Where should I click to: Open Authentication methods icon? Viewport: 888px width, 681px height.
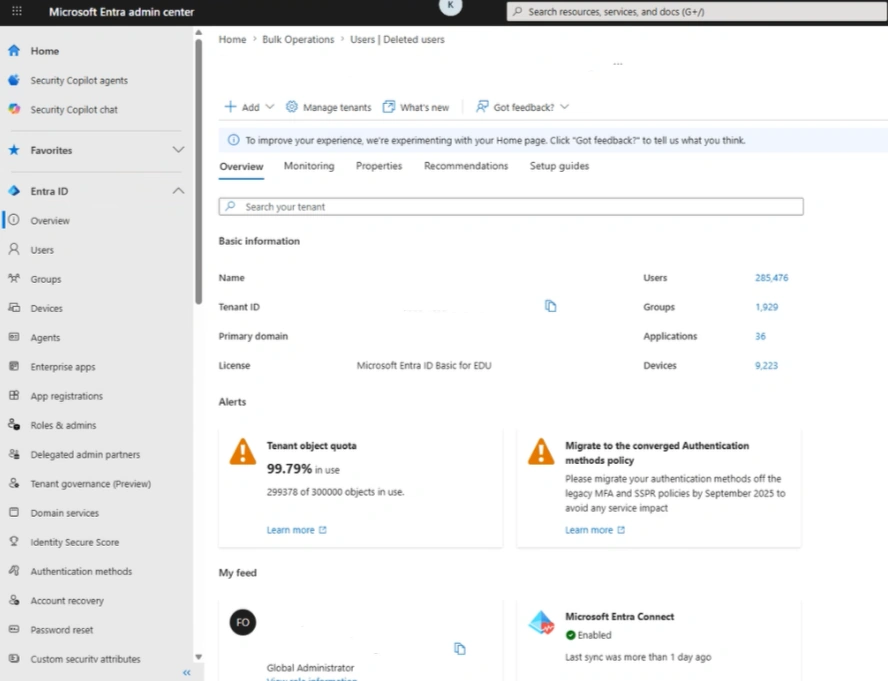[14, 571]
